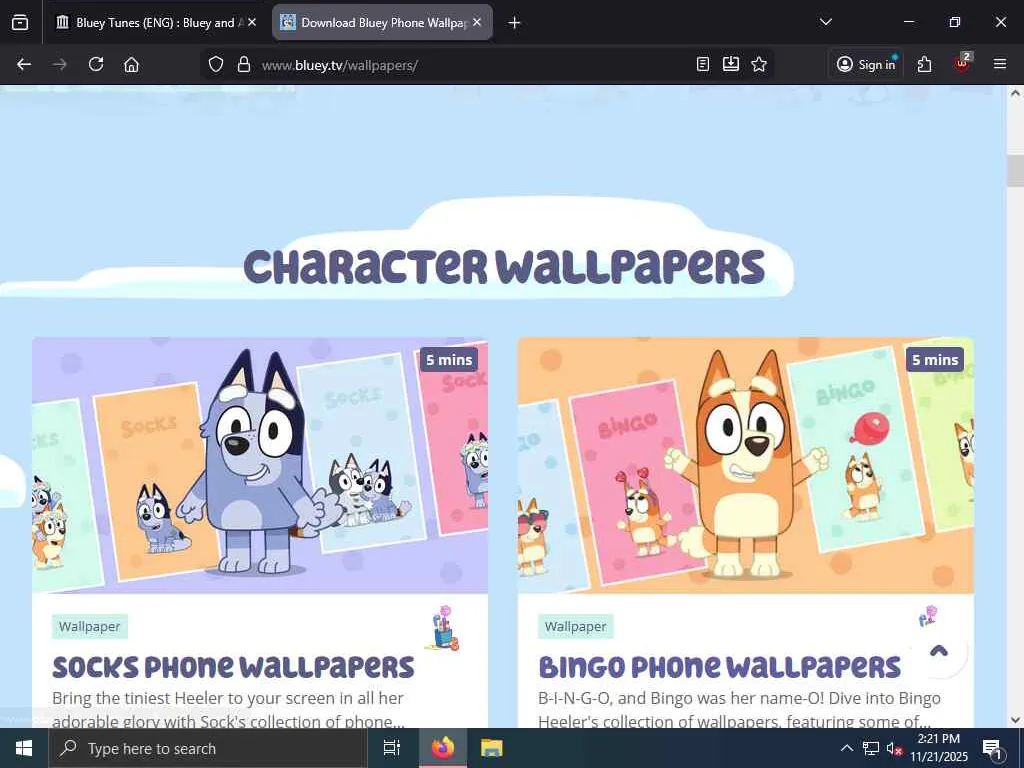Click the Wallpaper tag on Socks card
Screen dimensions: 1024x768
(x=89, y=626)
